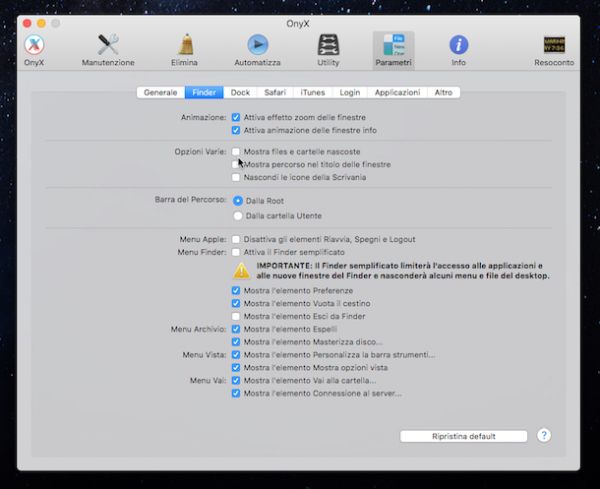Click the Opzioni Varie label

(200, 152)
